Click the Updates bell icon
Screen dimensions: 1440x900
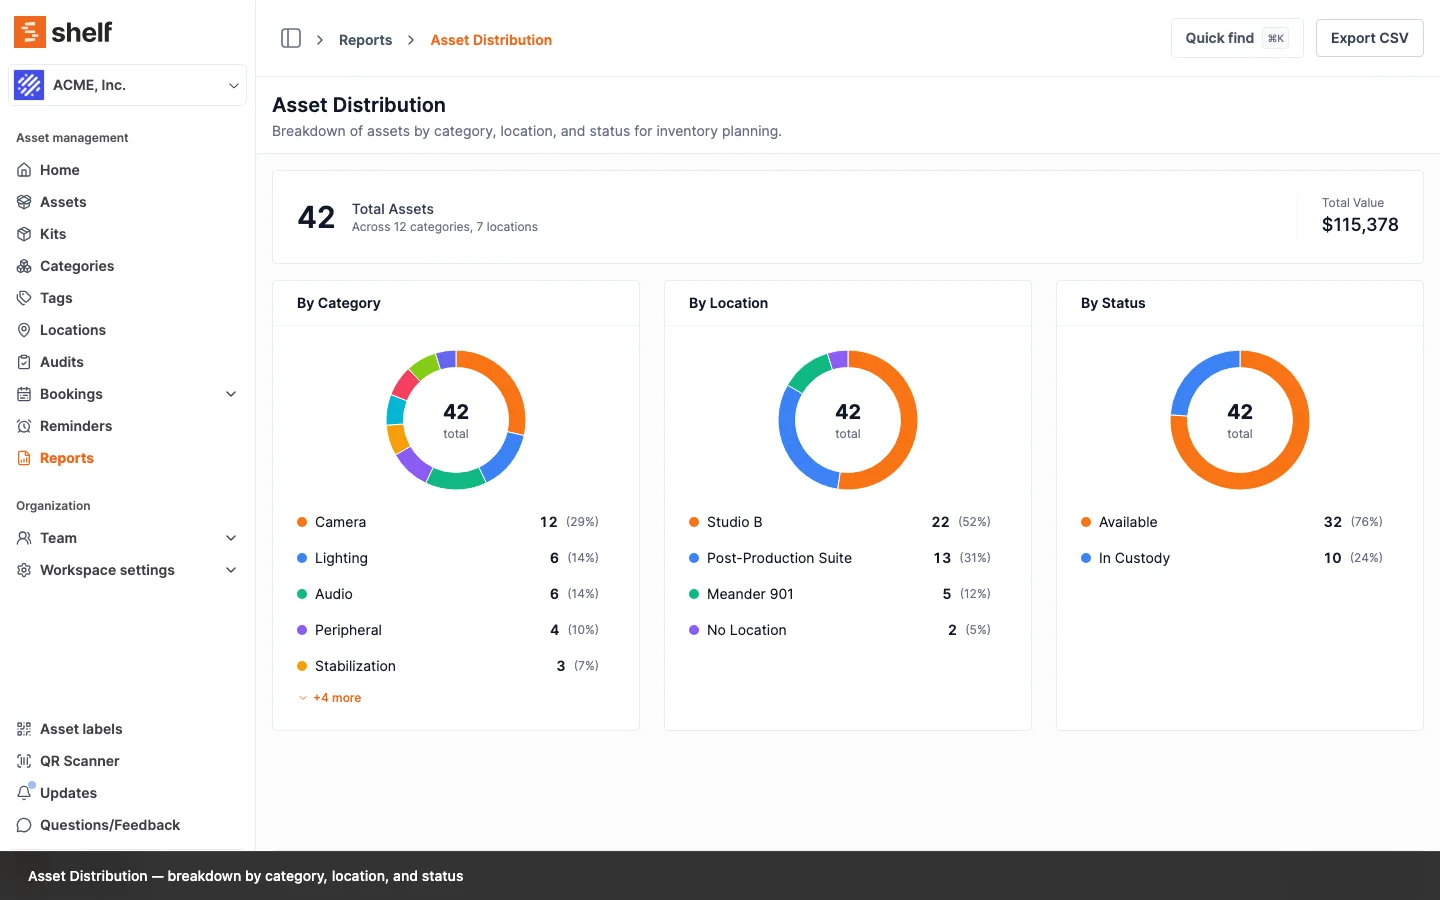[24, 793]
